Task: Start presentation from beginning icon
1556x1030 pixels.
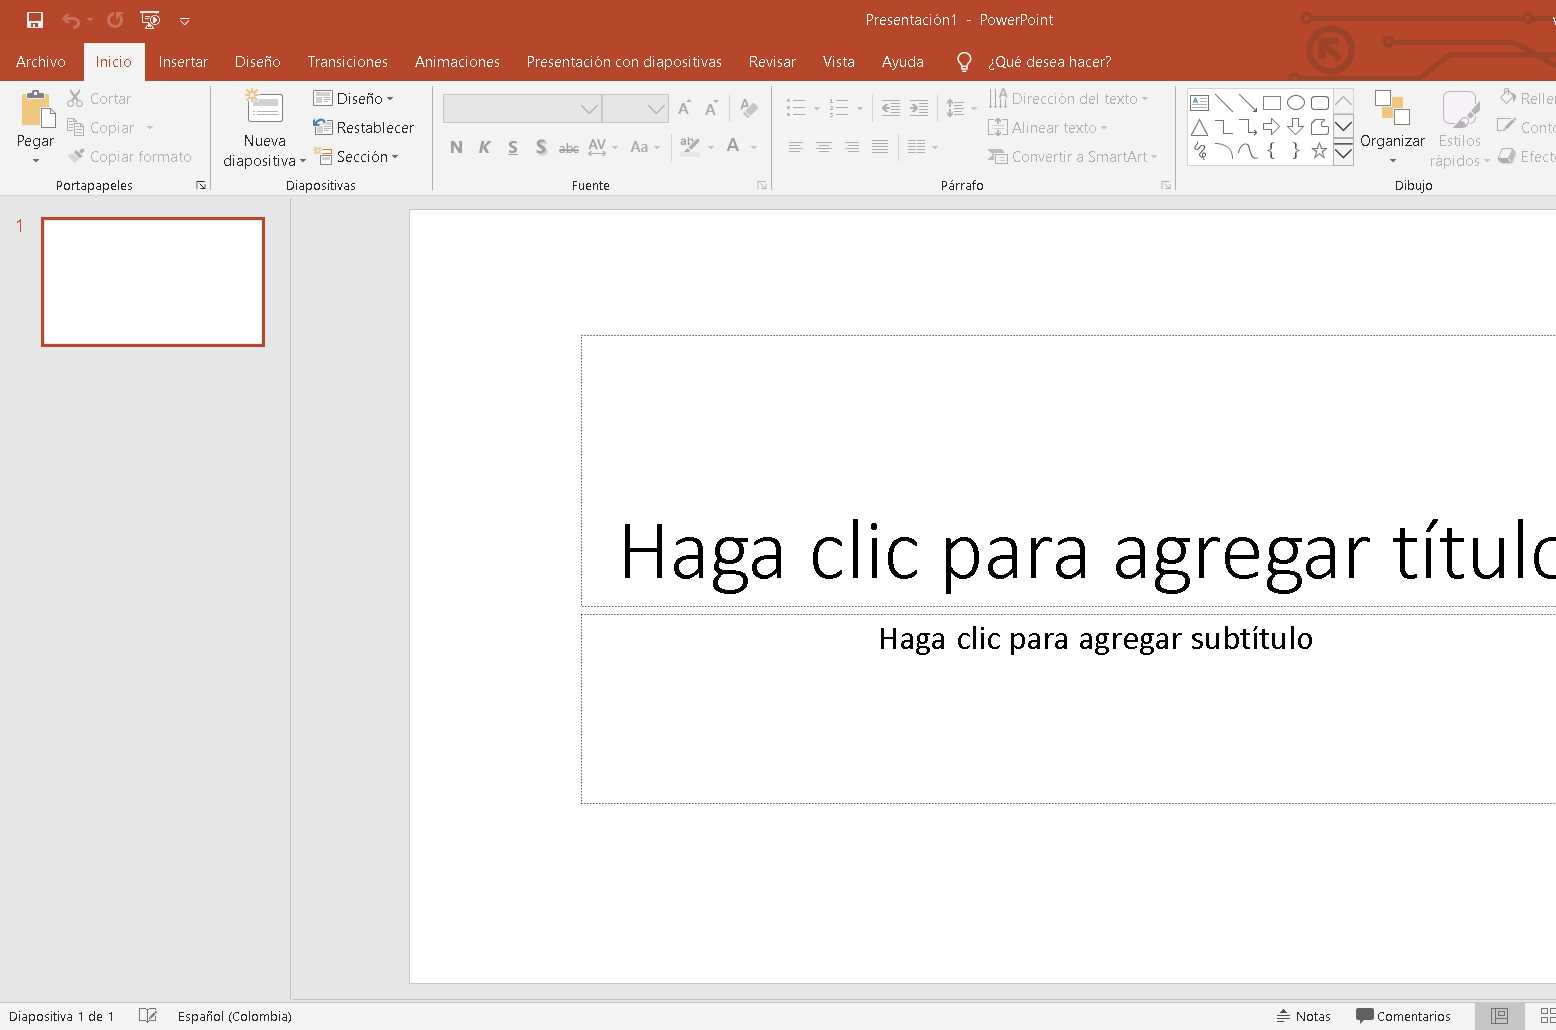Action: [x=150, y=20]
